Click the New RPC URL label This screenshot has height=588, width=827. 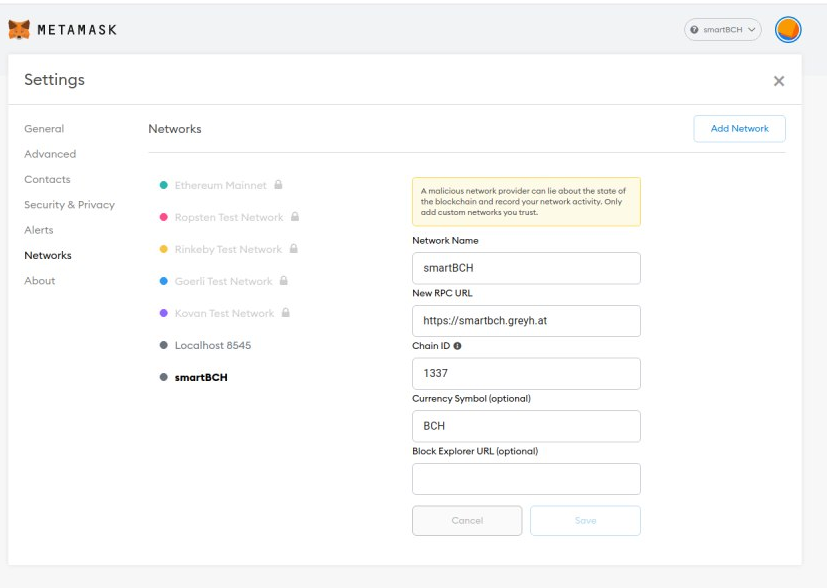[x=442, y=293]
